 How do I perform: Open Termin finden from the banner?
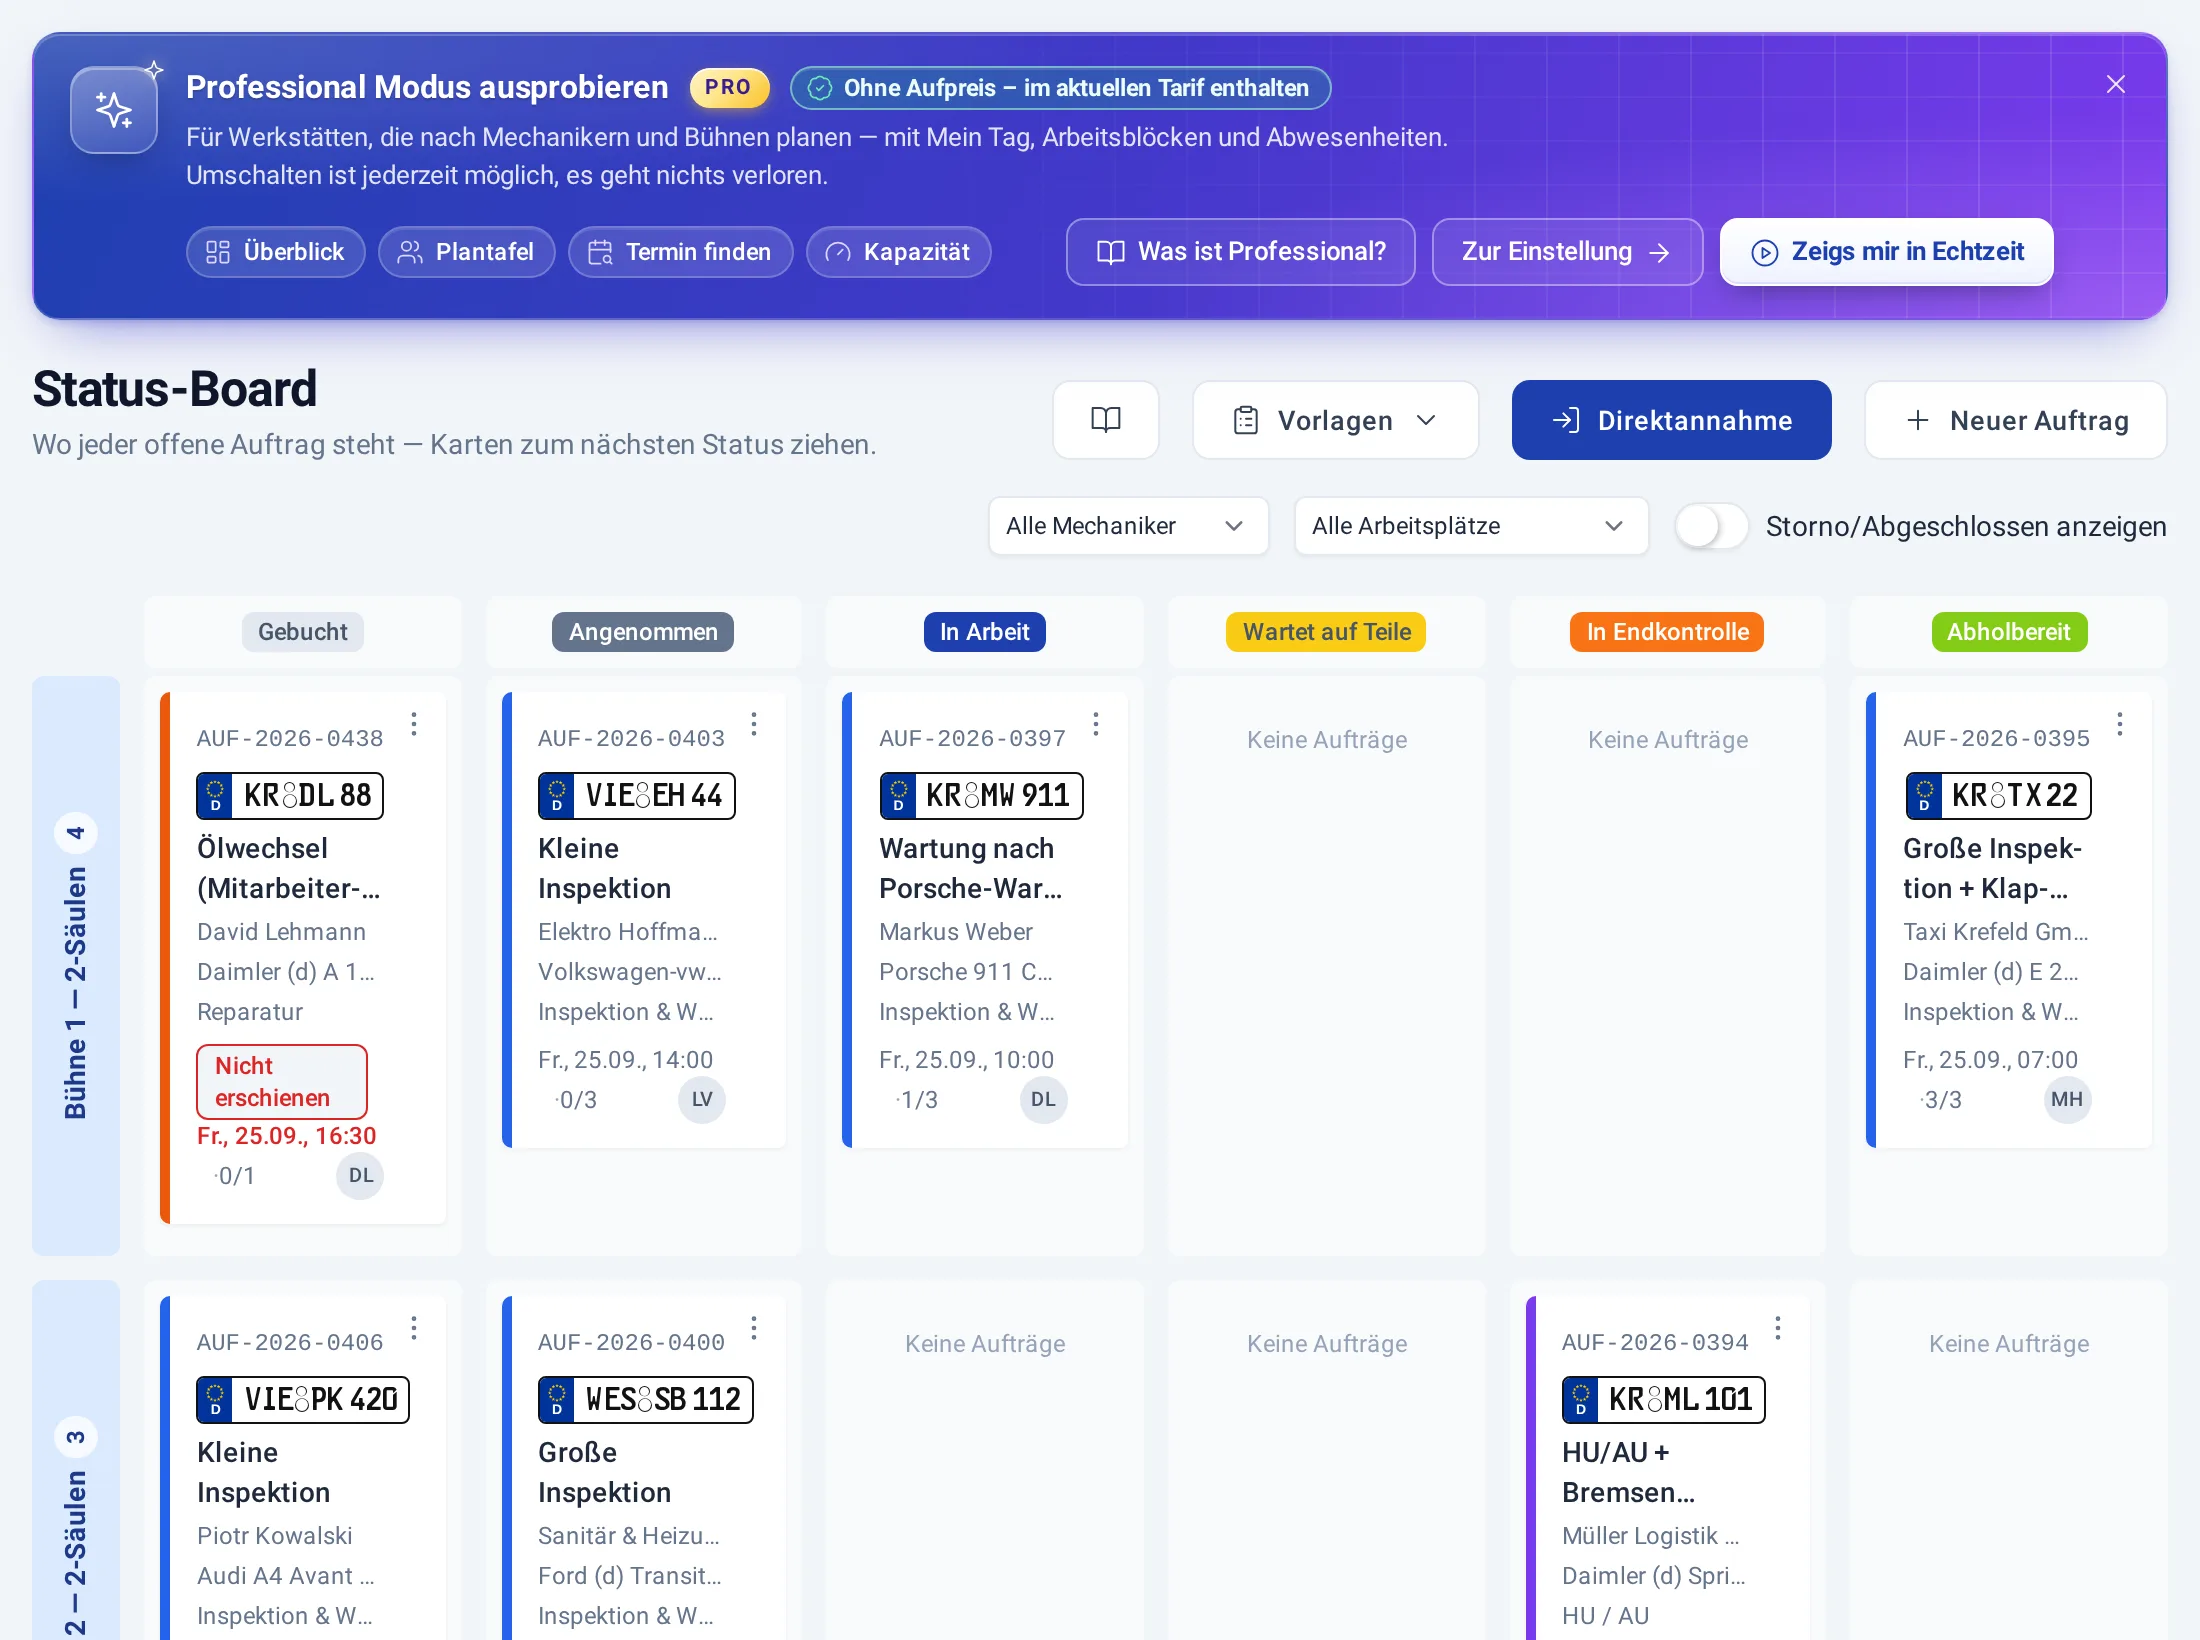tap(680, 252)
